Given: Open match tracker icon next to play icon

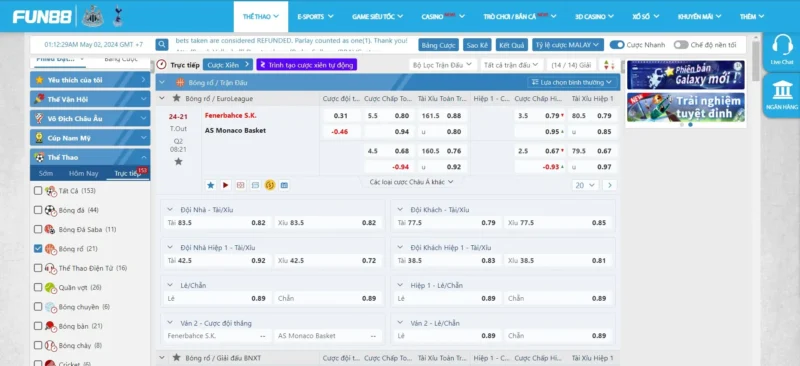Looking at the screenshot, I should 240,185.
